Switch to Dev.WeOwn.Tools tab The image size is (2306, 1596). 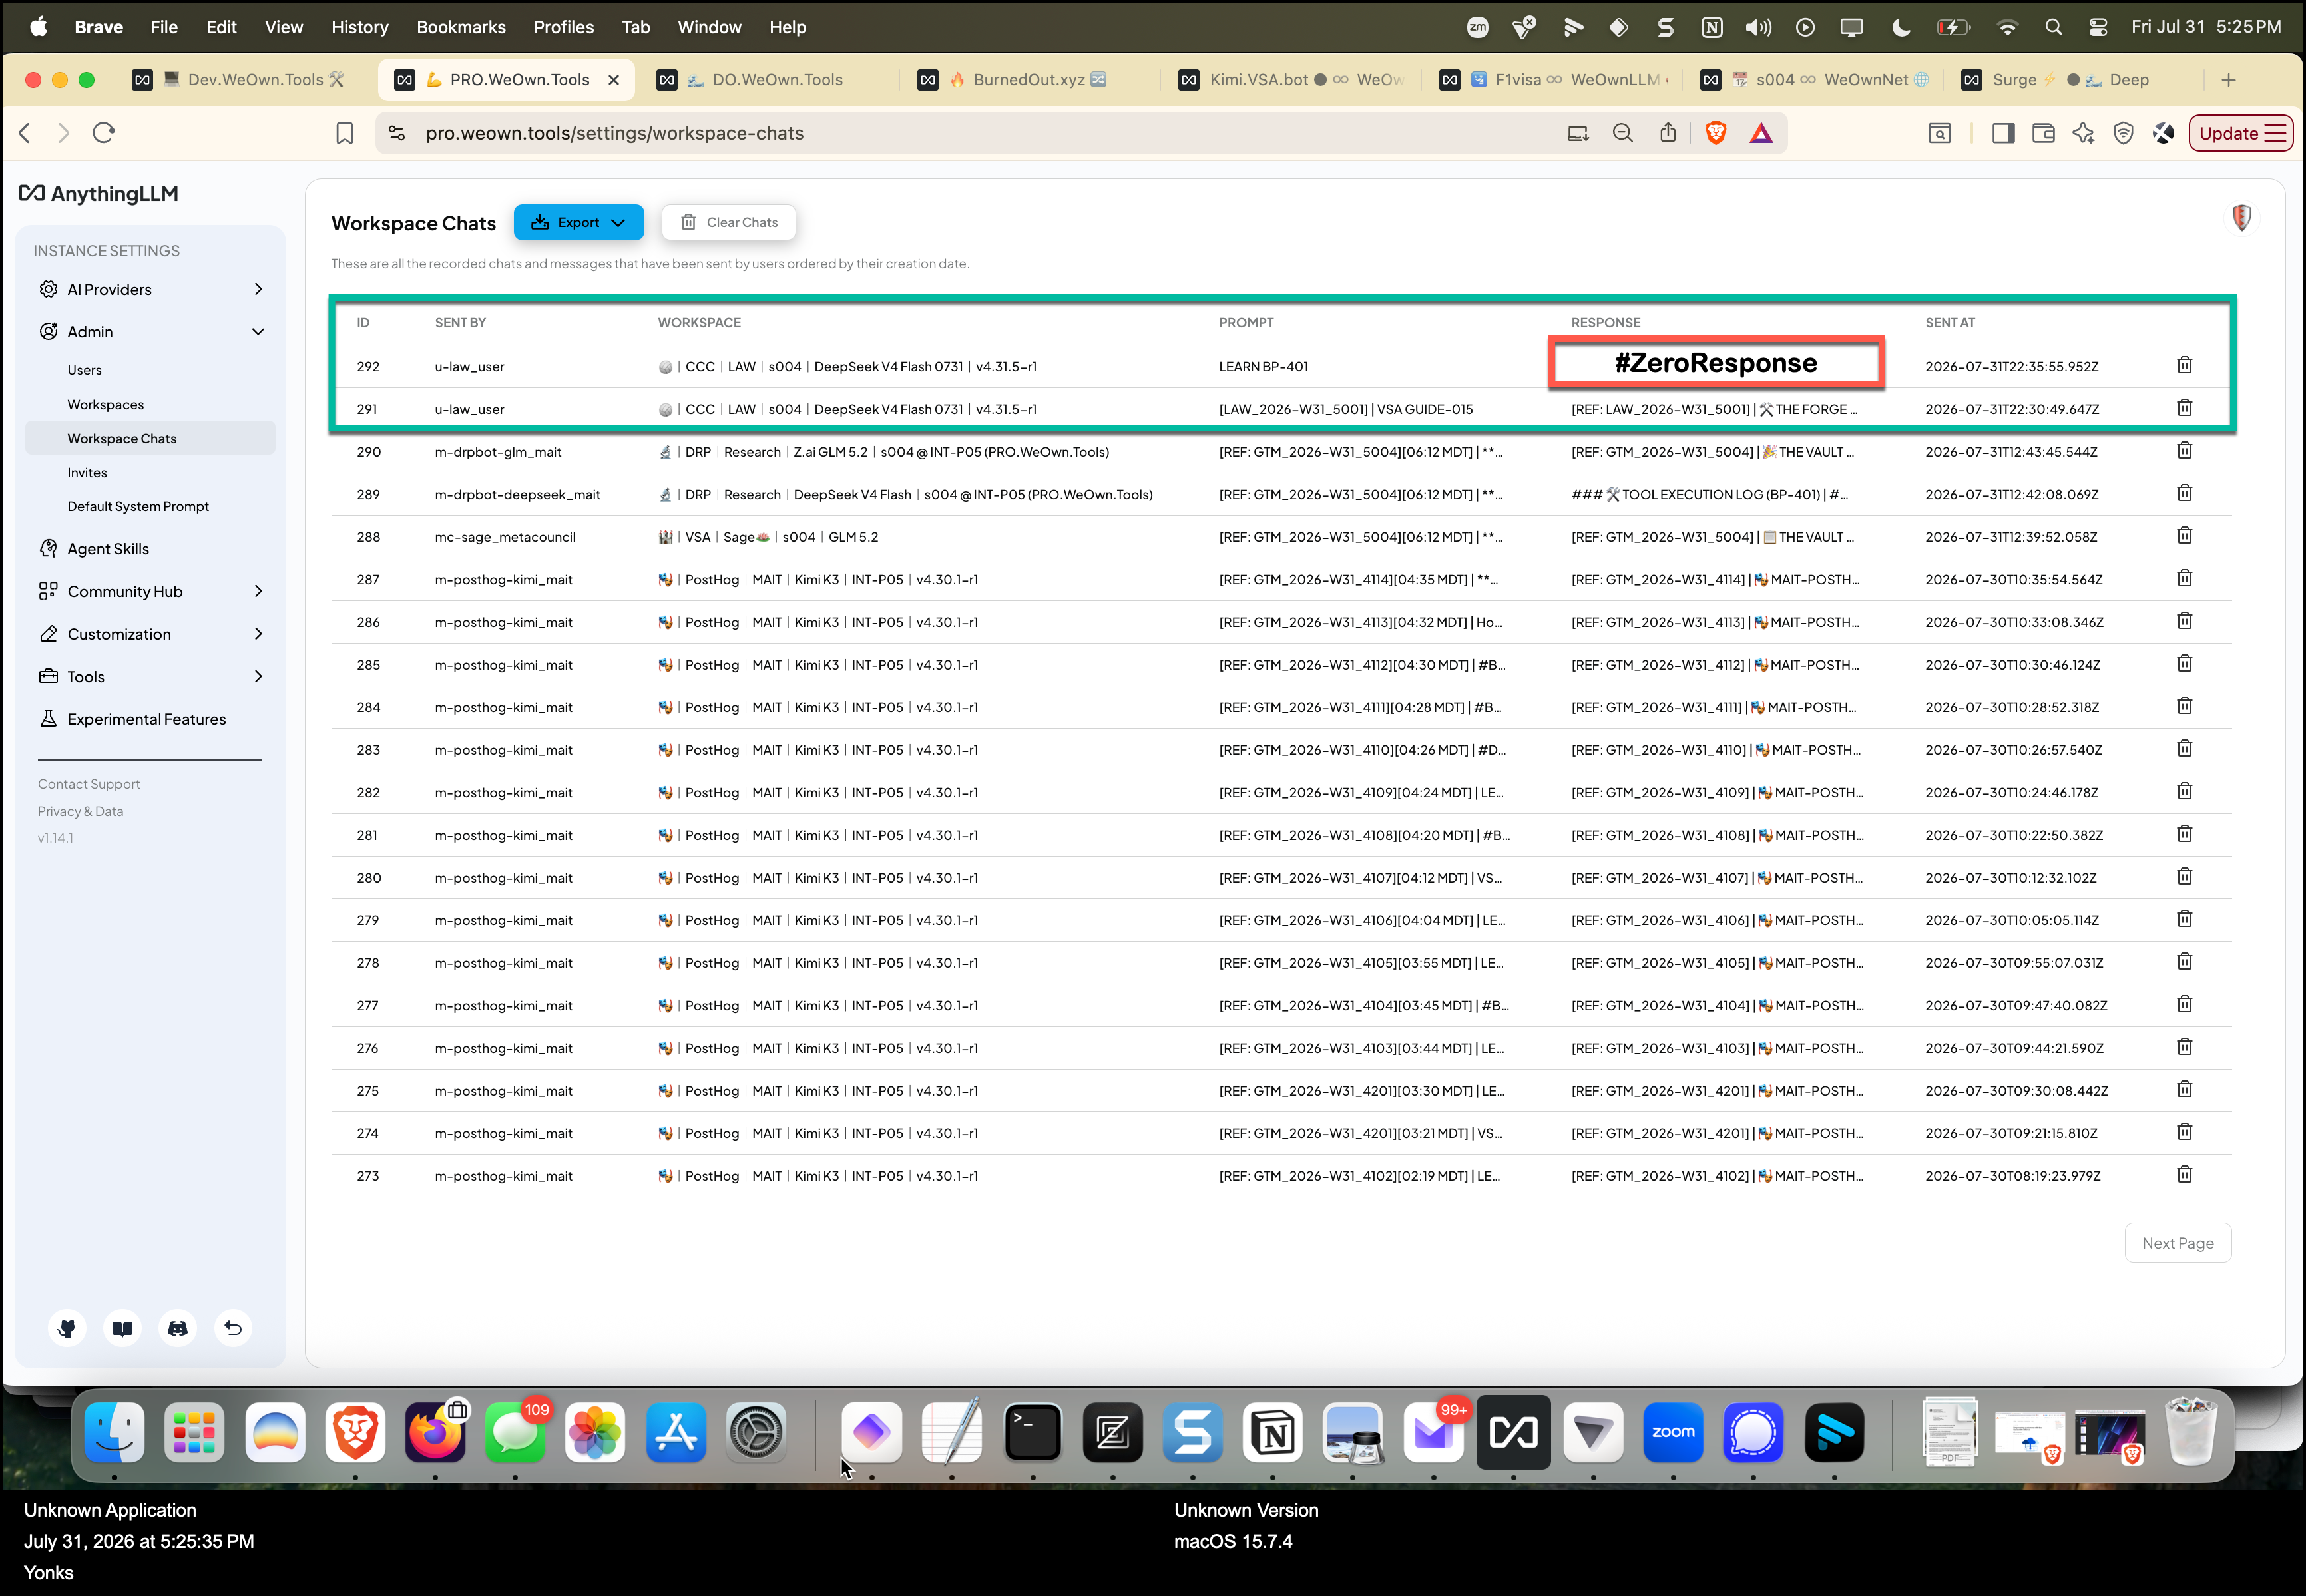pos(241,79)
